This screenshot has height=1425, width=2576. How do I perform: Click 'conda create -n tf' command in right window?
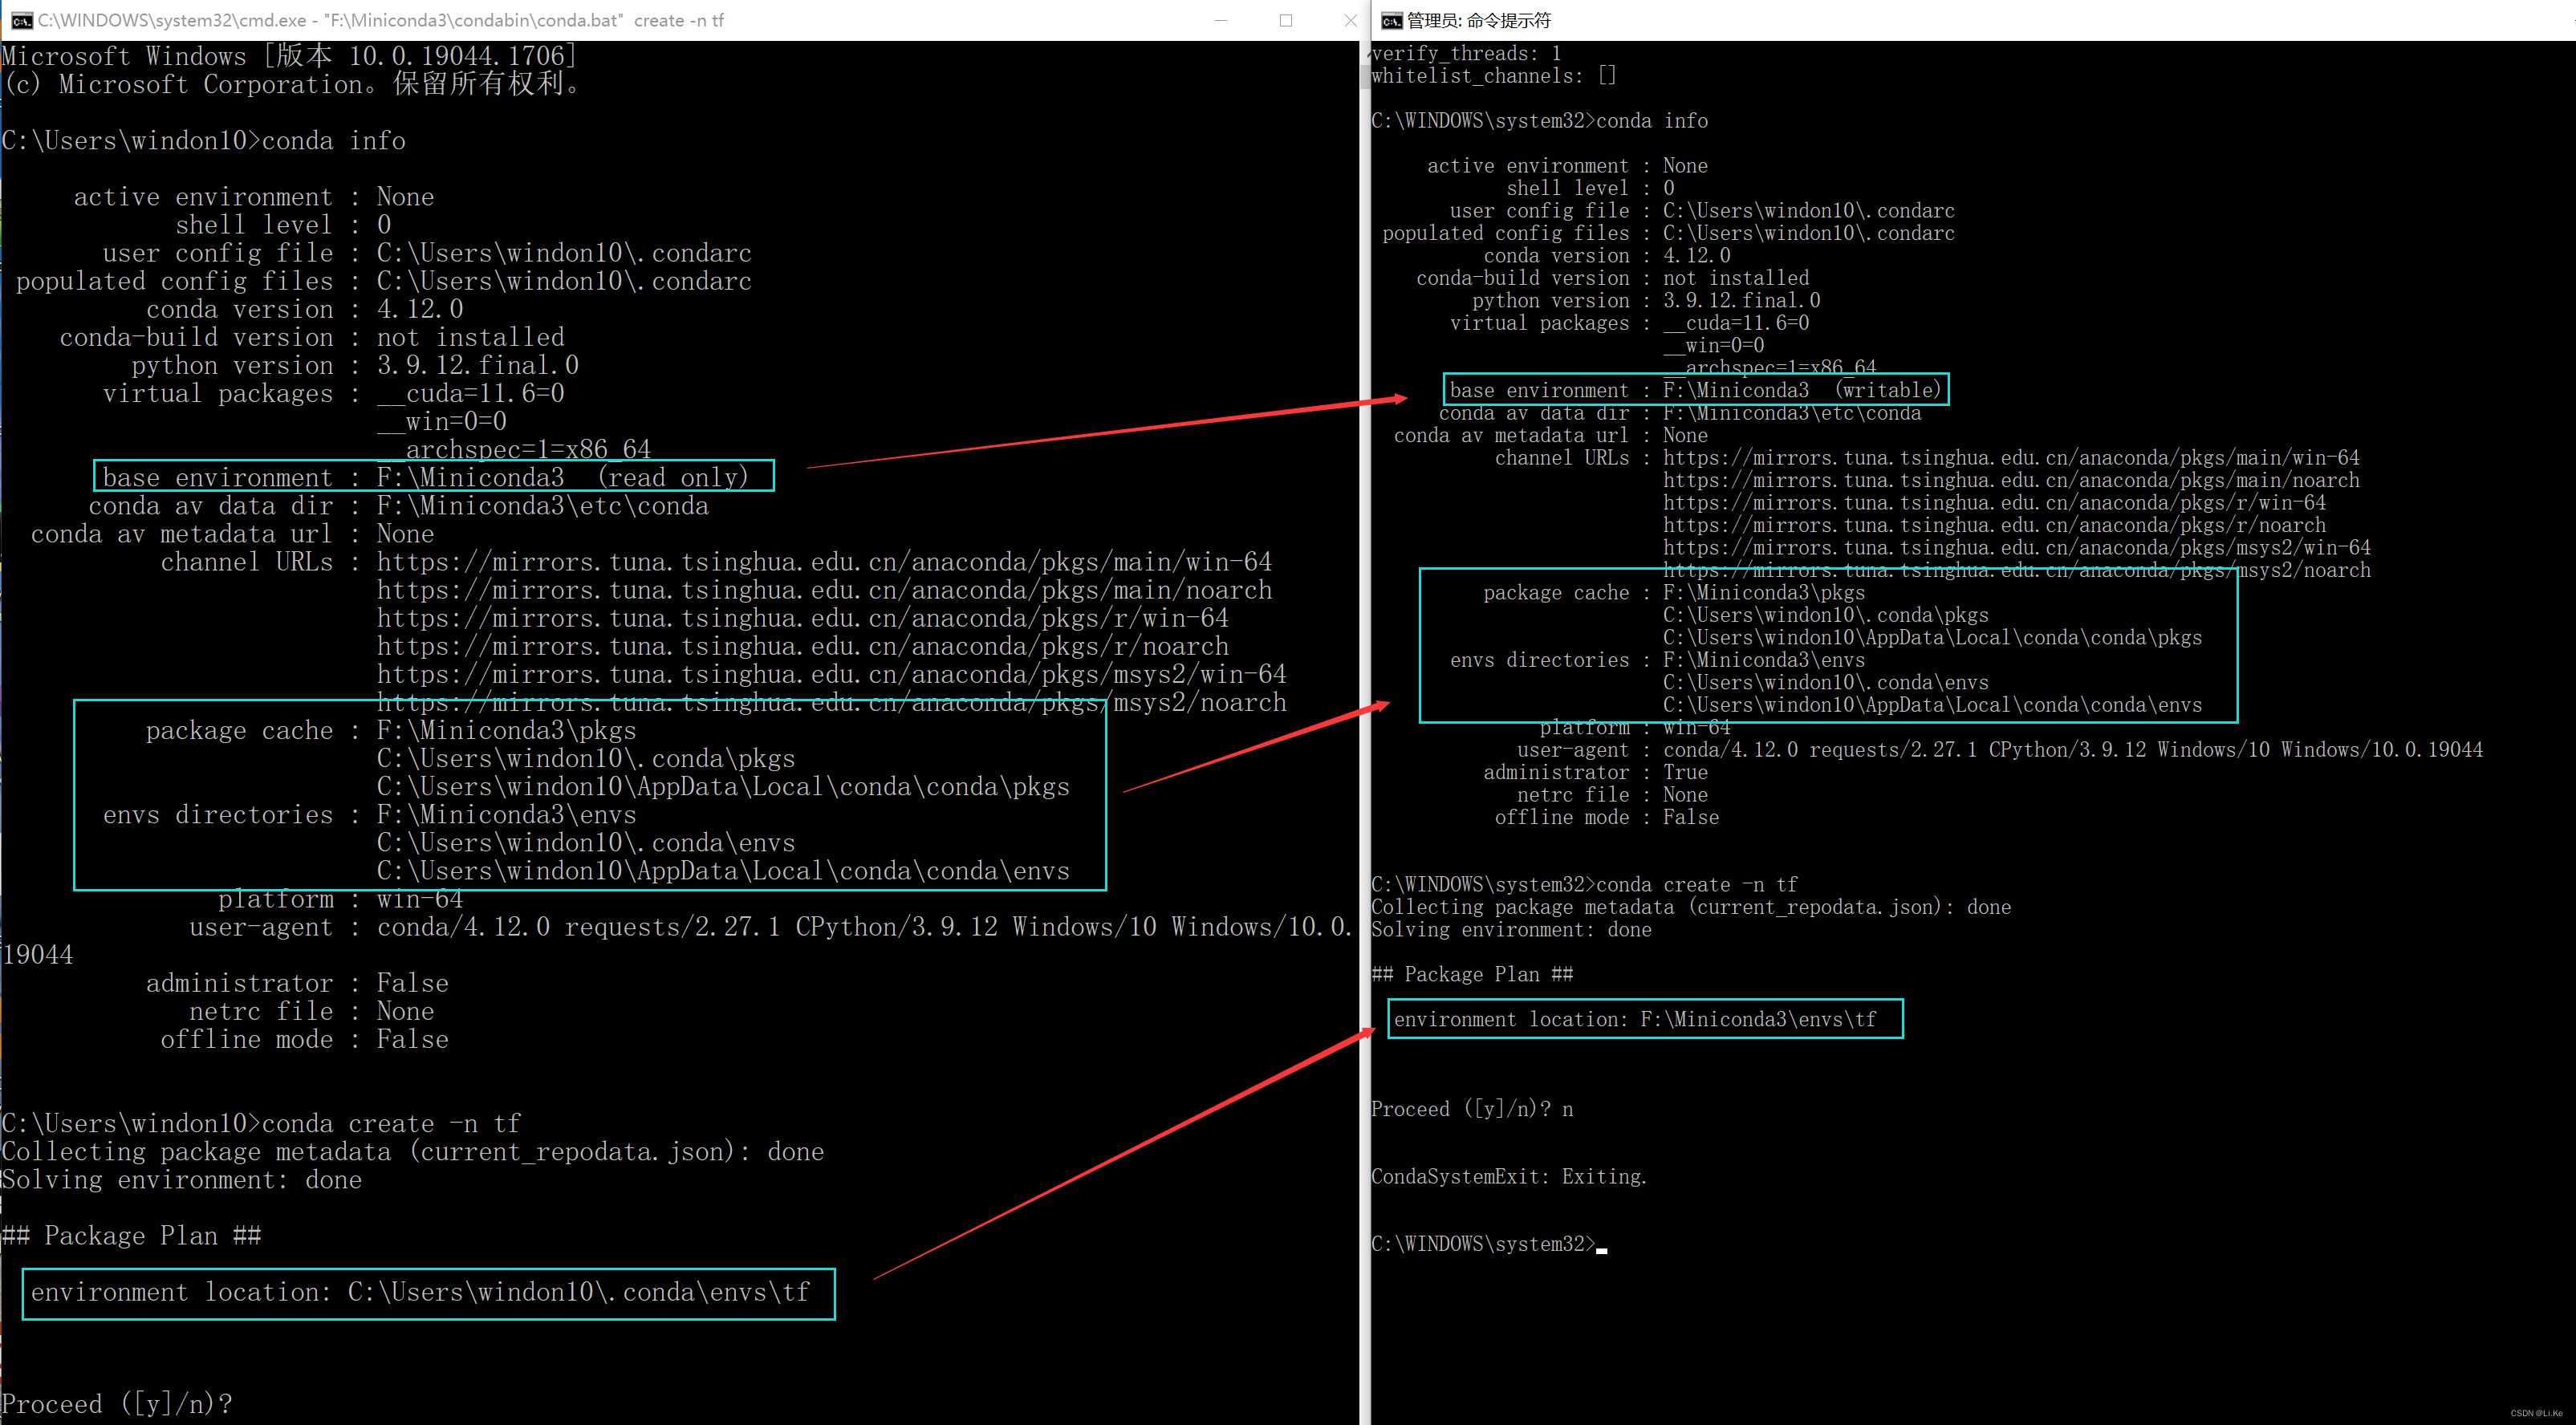click(x=1696, y=884)
